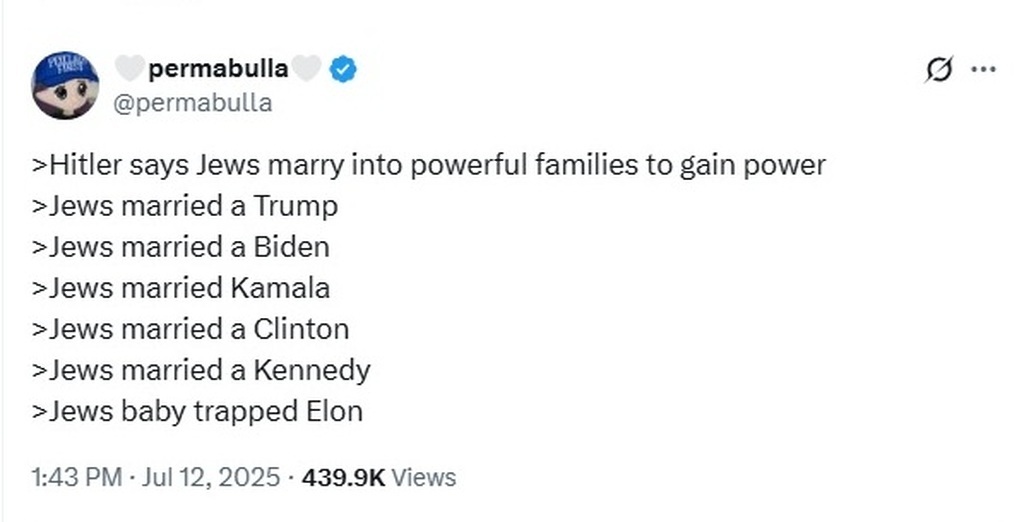Screen dimensions: 1024x522
Task: Click the 439.9K view count number
Action: [x=342, y=477]
